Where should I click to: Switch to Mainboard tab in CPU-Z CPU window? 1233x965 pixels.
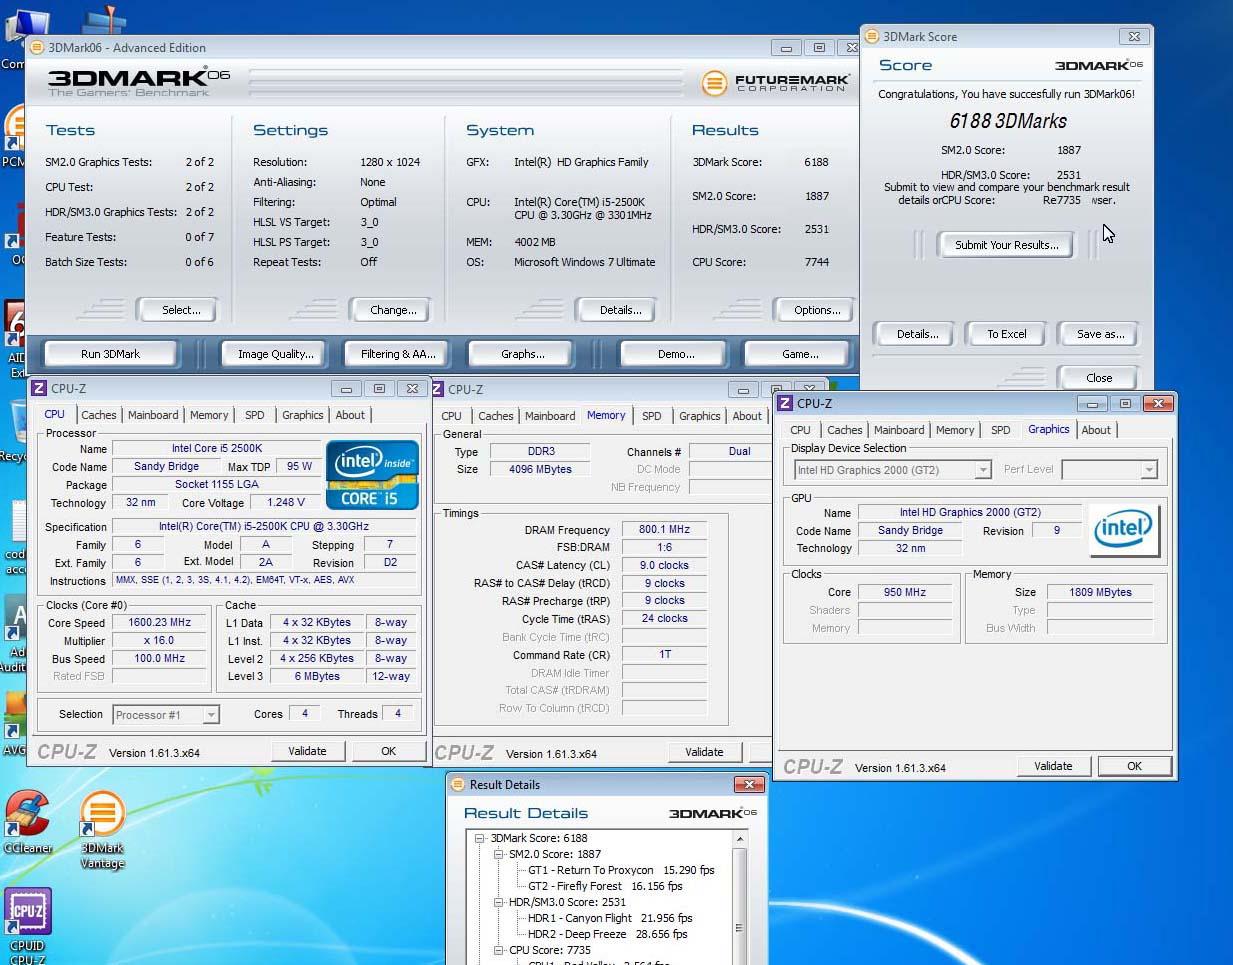tap(153, 415)
